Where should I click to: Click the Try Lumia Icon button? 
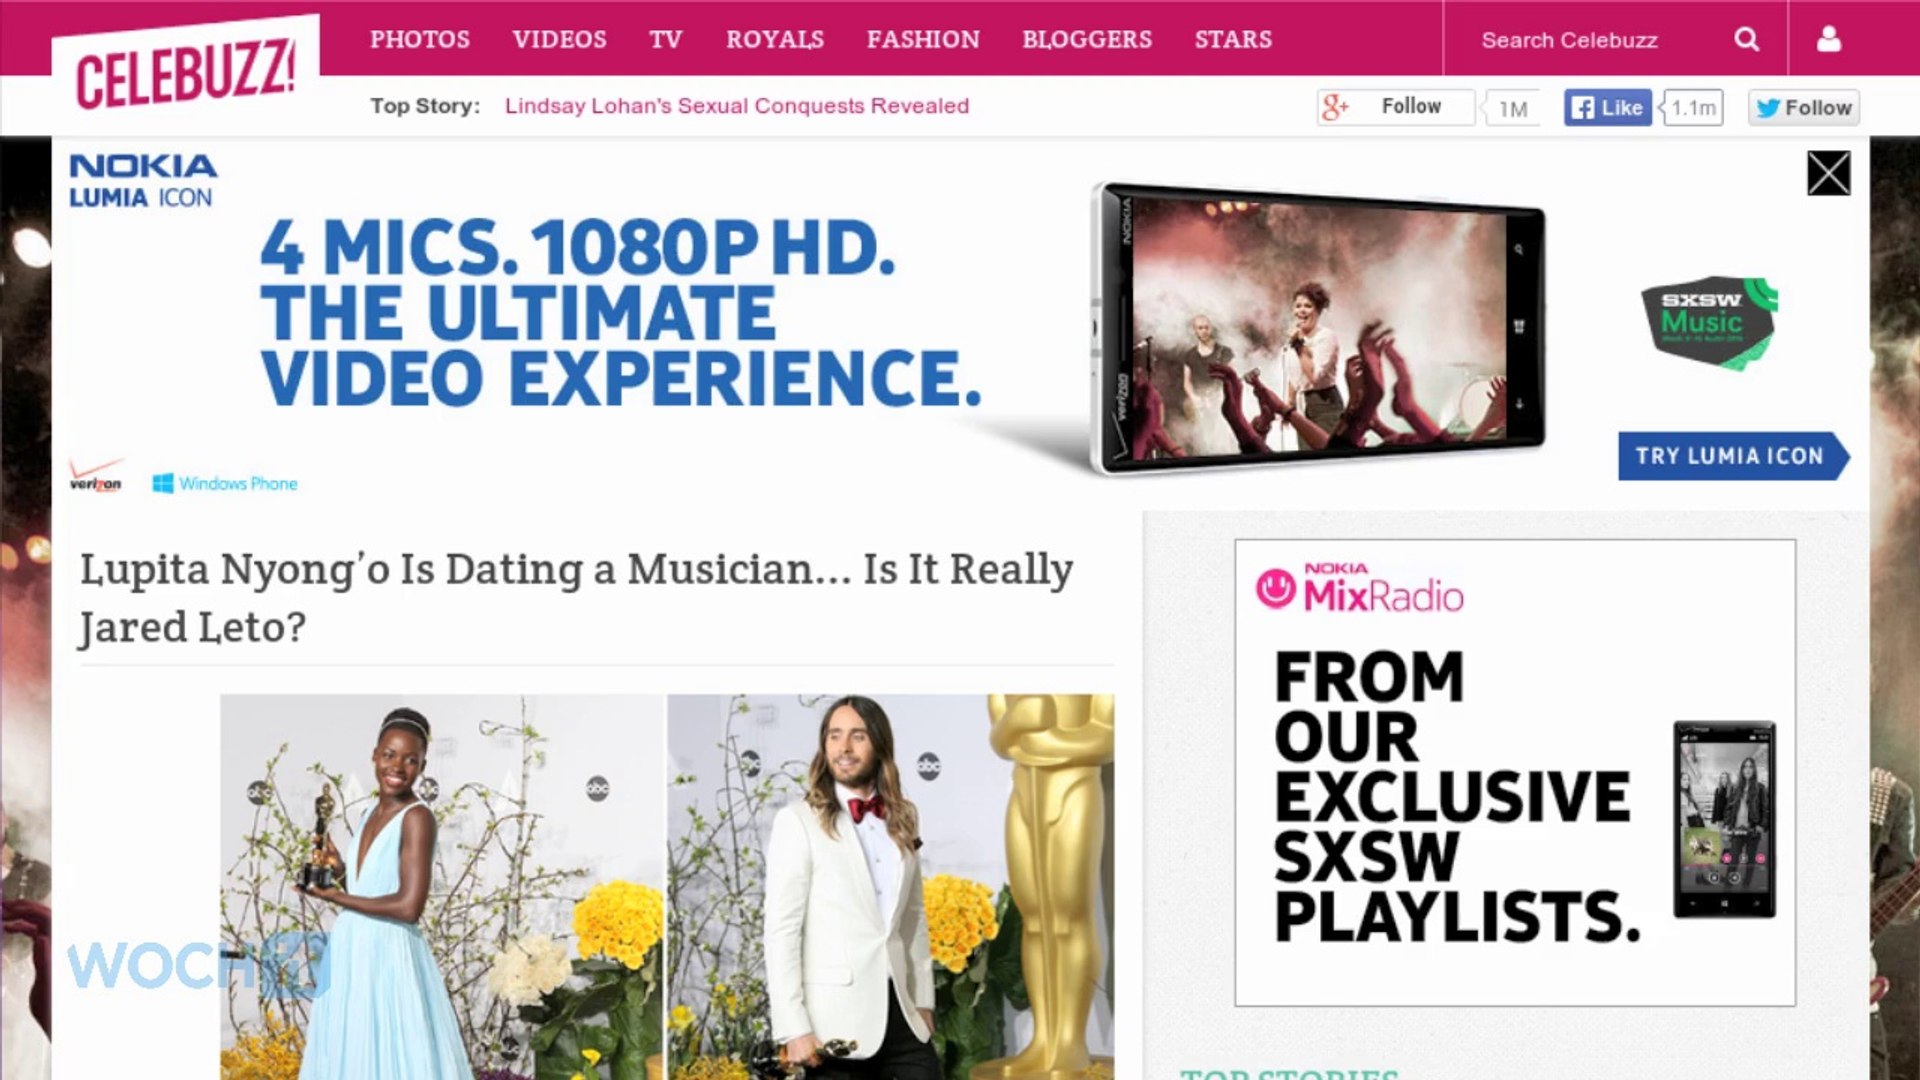pyautogui.click(x=1733, y=456)
